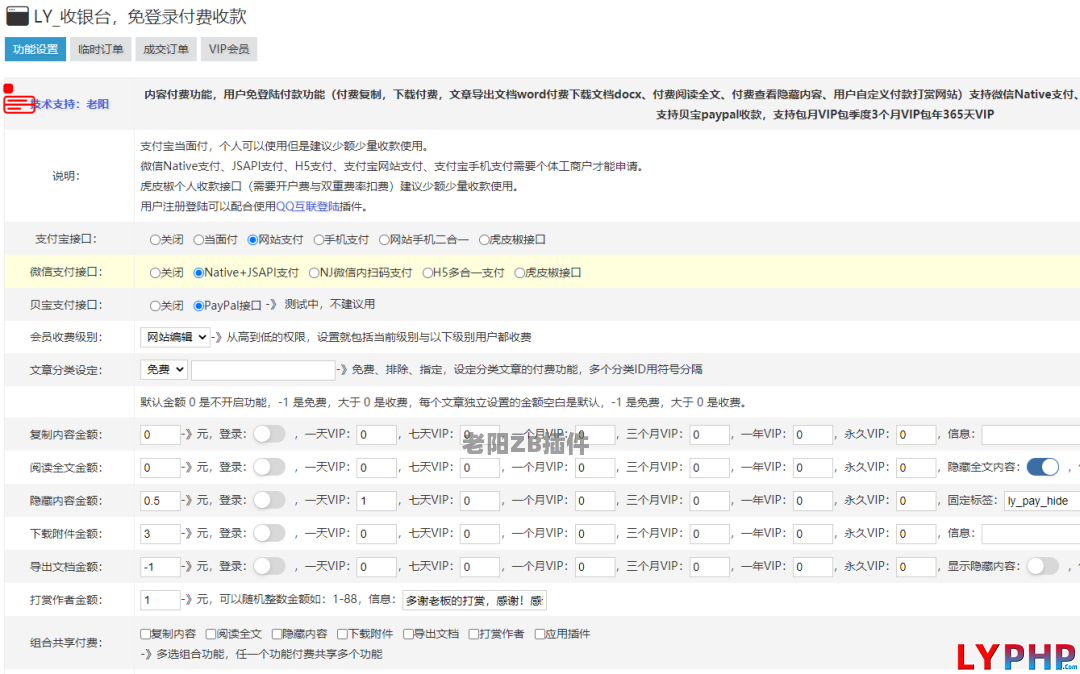Choose H5多合一支付 WeChat option
The height and width of the screenshot is (674, 1080).
click(x=427, y=273)
